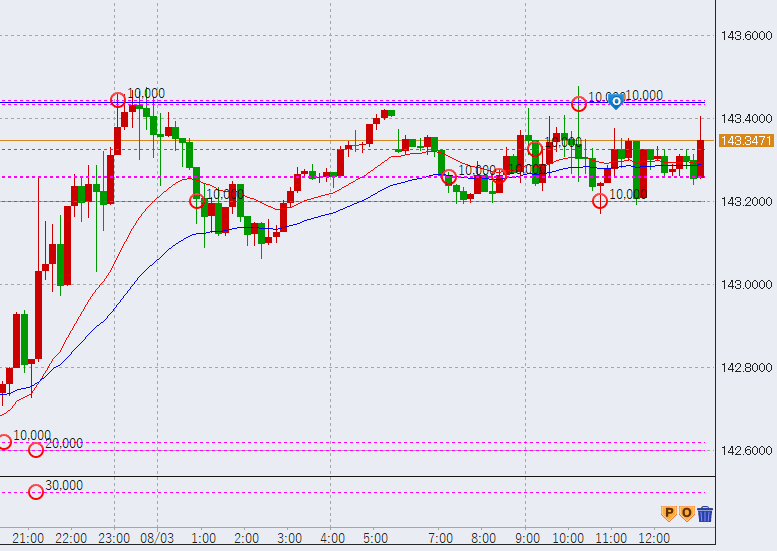Click the 143.0000 price axis label
This screenshot has width=777, height=551.
click(x=746, y=285)
